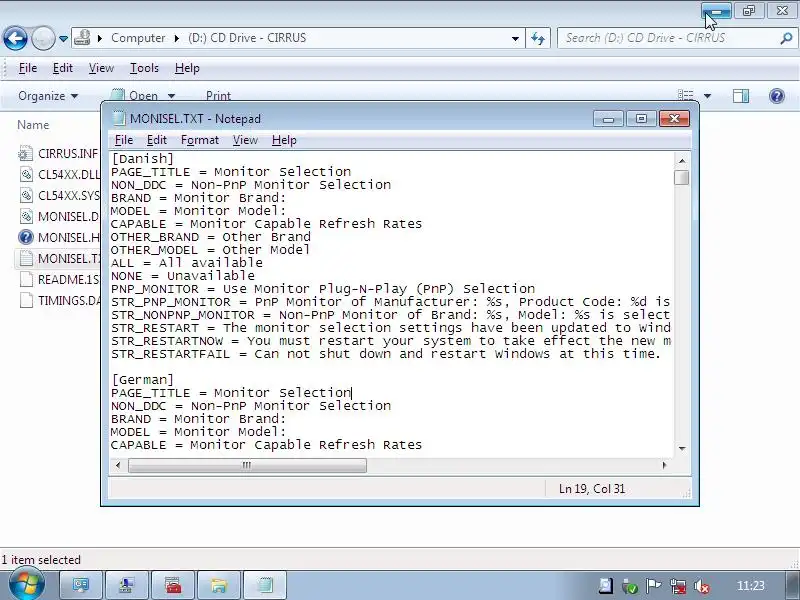Click the Action Center flag tray icon
Image resolution: width=800 pixels, height=600 pixels.
(x=654, y=586)
